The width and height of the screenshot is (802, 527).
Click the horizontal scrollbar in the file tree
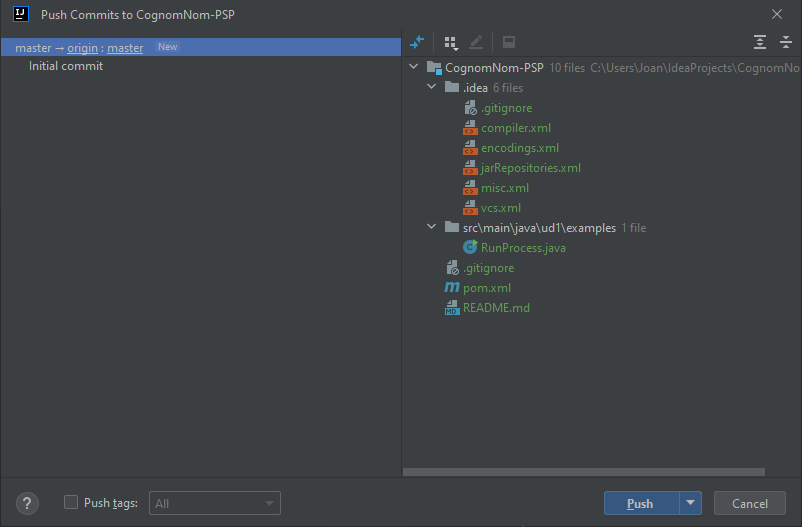pos(584,472)
